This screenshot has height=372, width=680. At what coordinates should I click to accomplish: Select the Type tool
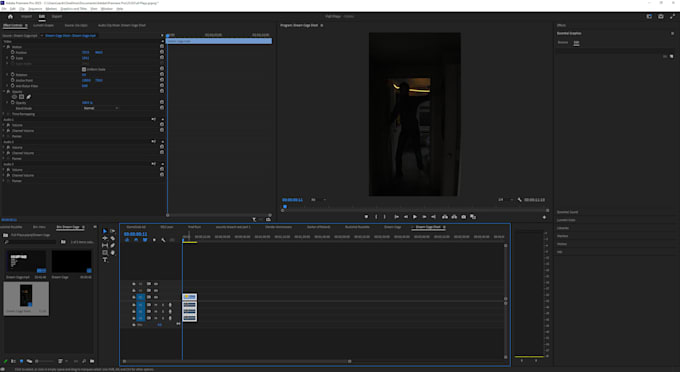coord(105,260)
